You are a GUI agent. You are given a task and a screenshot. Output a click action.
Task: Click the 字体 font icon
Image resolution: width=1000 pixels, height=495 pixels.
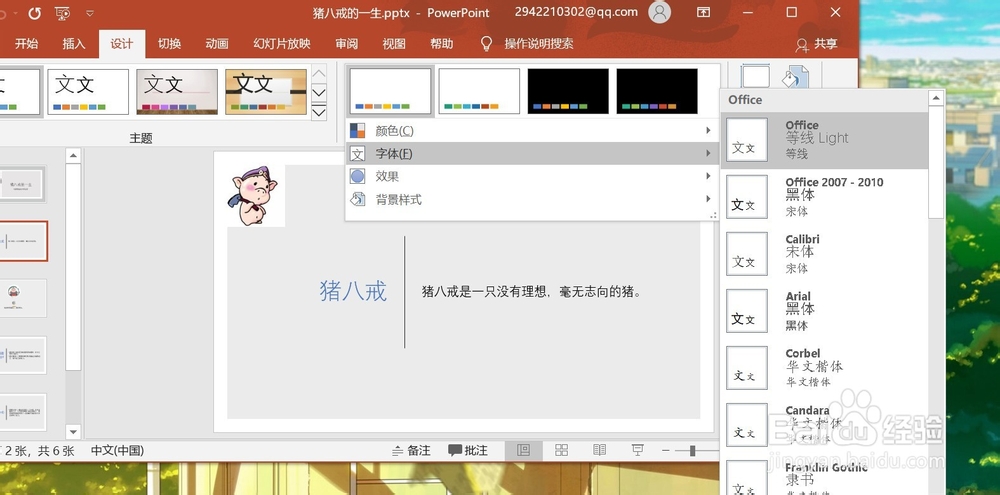(x=358, y=154)
